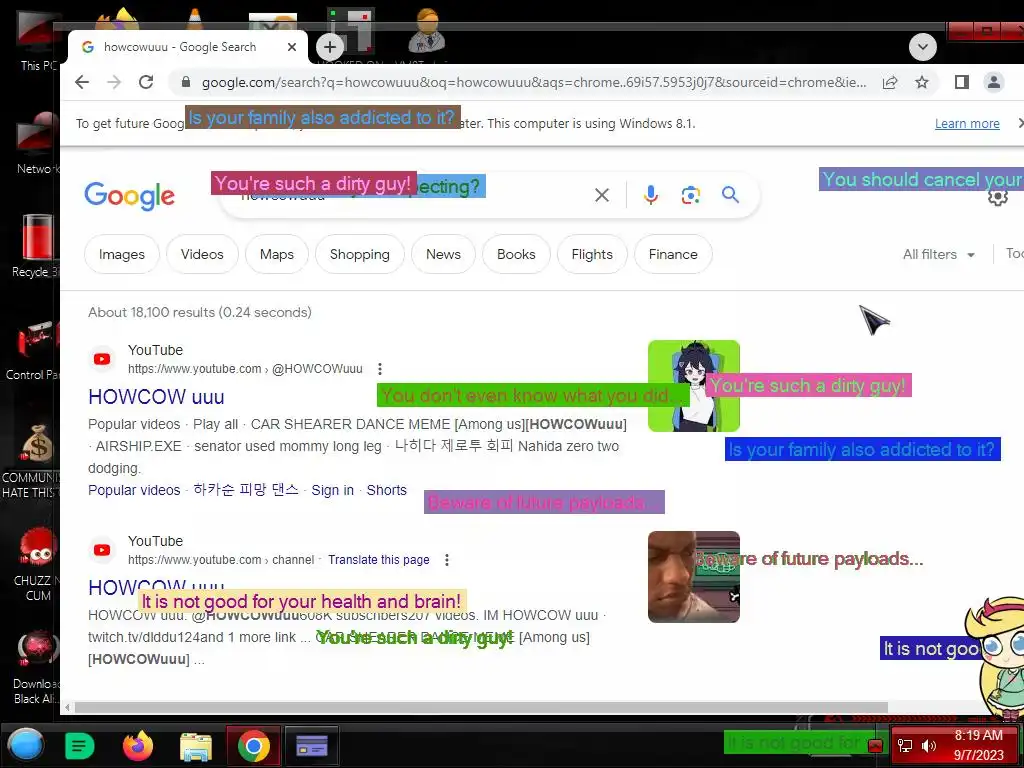Click the anime girl result thumbnail
1024x768 pixels.
pyautogui.click(x=694, y=386)
